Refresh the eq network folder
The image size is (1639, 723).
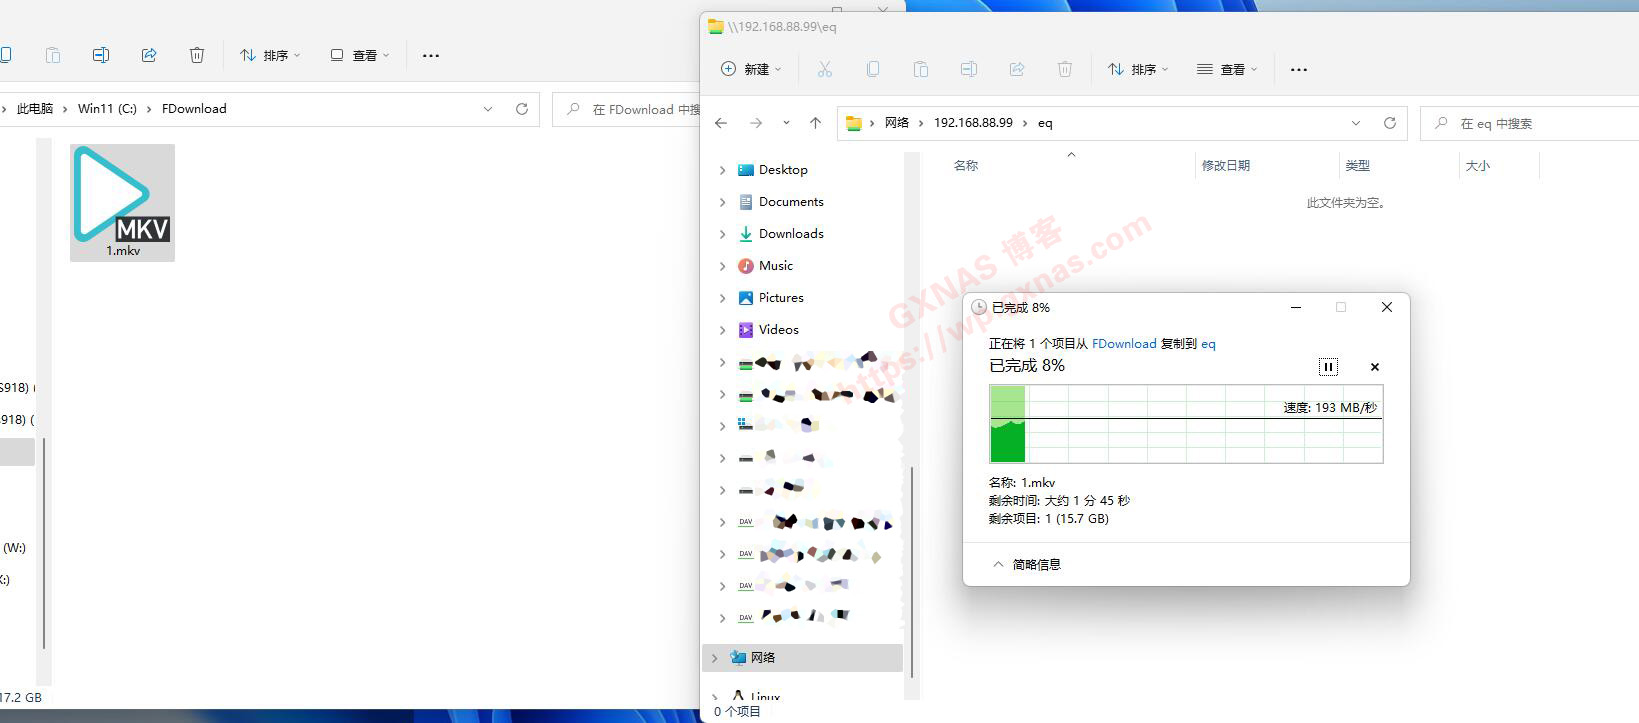tap(1389, 123)
